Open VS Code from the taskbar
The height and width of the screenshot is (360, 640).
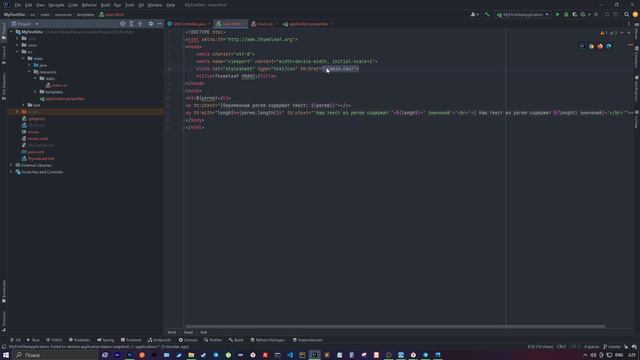[x=290, y=355]
